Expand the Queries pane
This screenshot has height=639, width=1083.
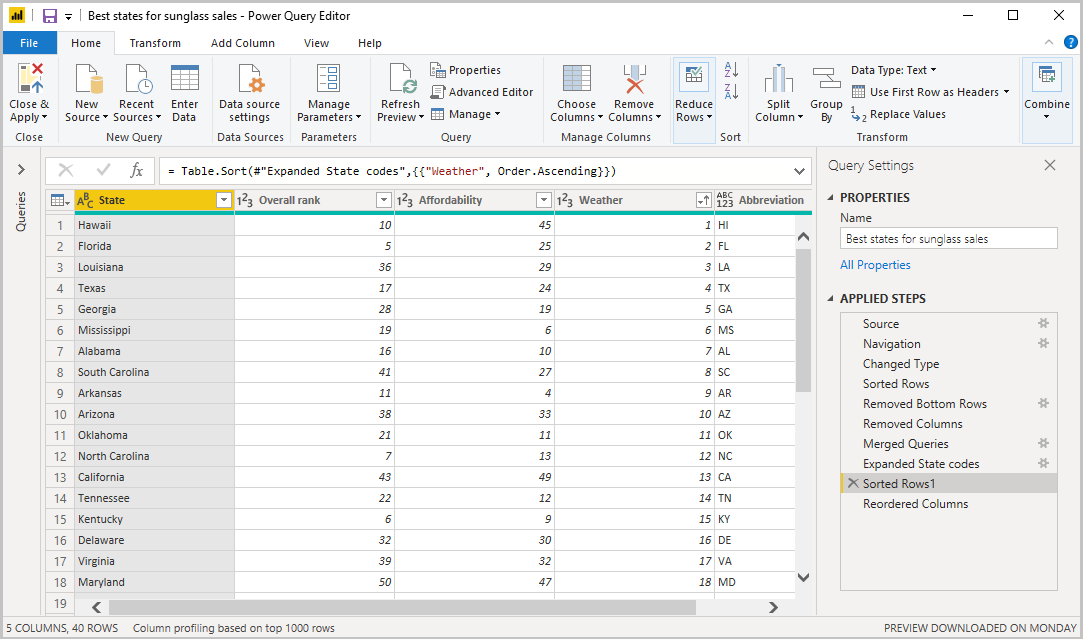click(x=21, y=169)
